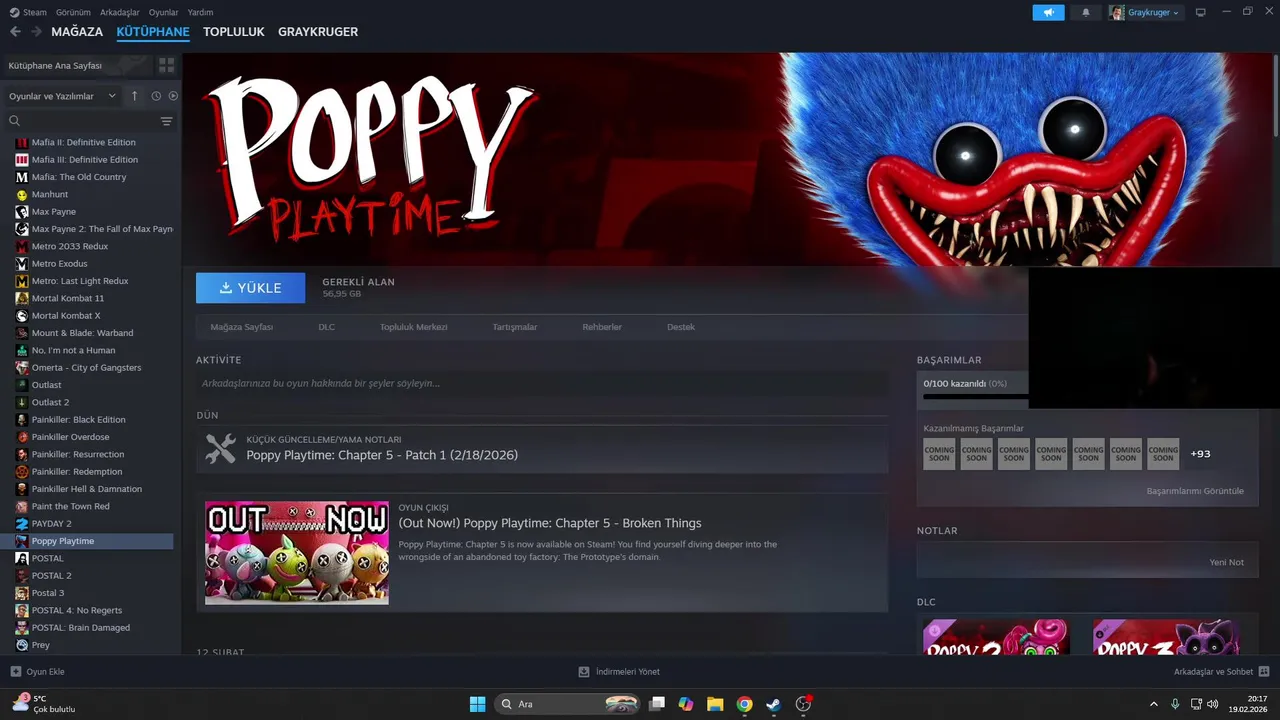The width and height of the screenshot is (1280, 720).
Task: Open the Yardım menu
Action: pyautogui.click(x=200, y=12)
